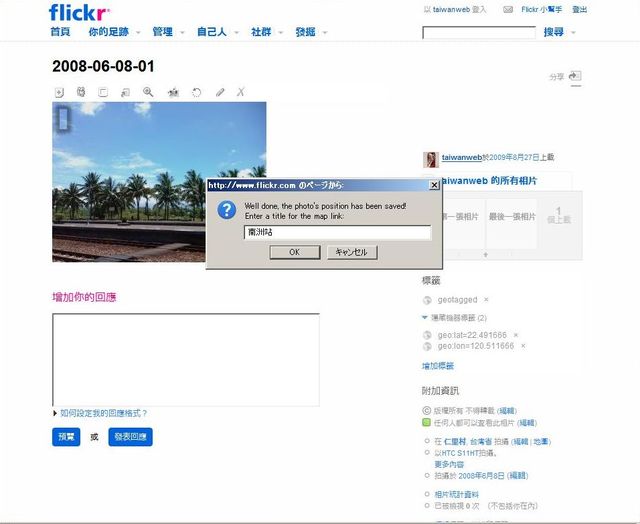Click the globe icon beside geo:lat tag

(428, 334)
